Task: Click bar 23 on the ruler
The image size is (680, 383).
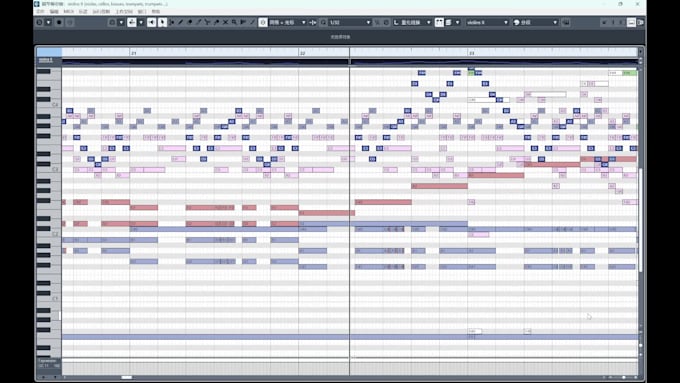Action: click(x=471, y=53)
